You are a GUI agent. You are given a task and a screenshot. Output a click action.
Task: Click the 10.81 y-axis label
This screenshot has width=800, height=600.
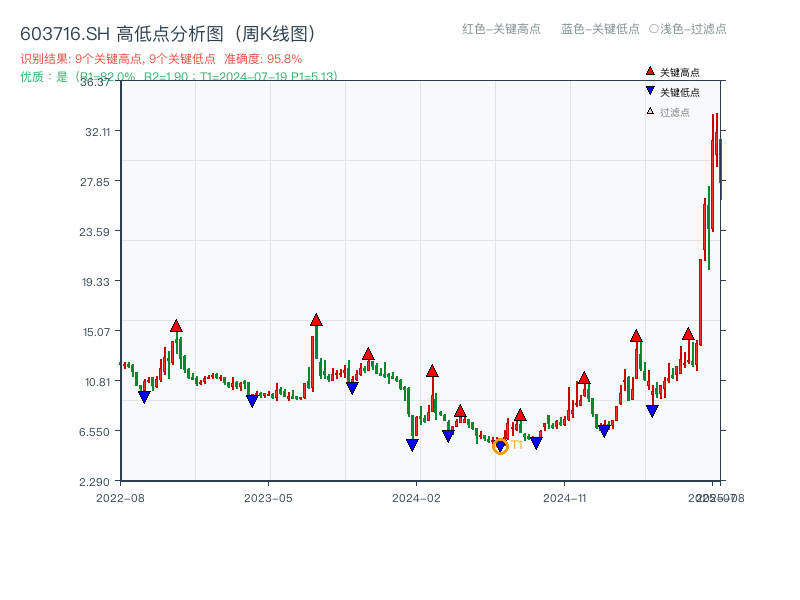tap(96, 382)
